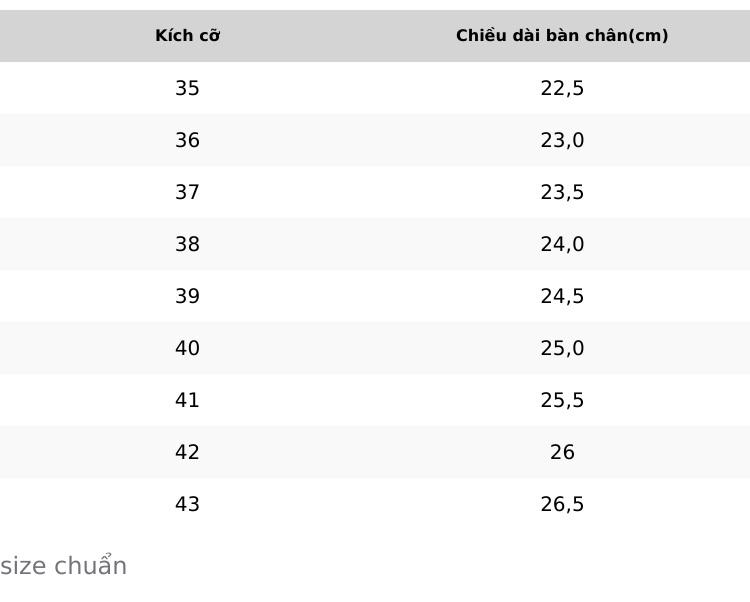Select size 42 cell
This screenshot has height=602, width=750.
pyautogui.click(x=187, y=452)
